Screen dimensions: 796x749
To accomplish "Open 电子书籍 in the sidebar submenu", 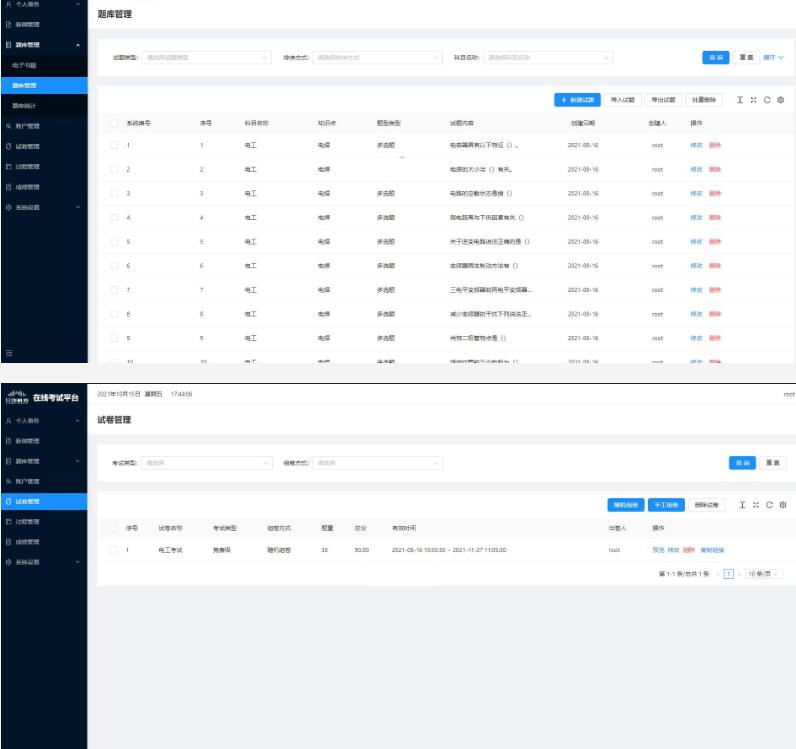I will coord(24,65).
